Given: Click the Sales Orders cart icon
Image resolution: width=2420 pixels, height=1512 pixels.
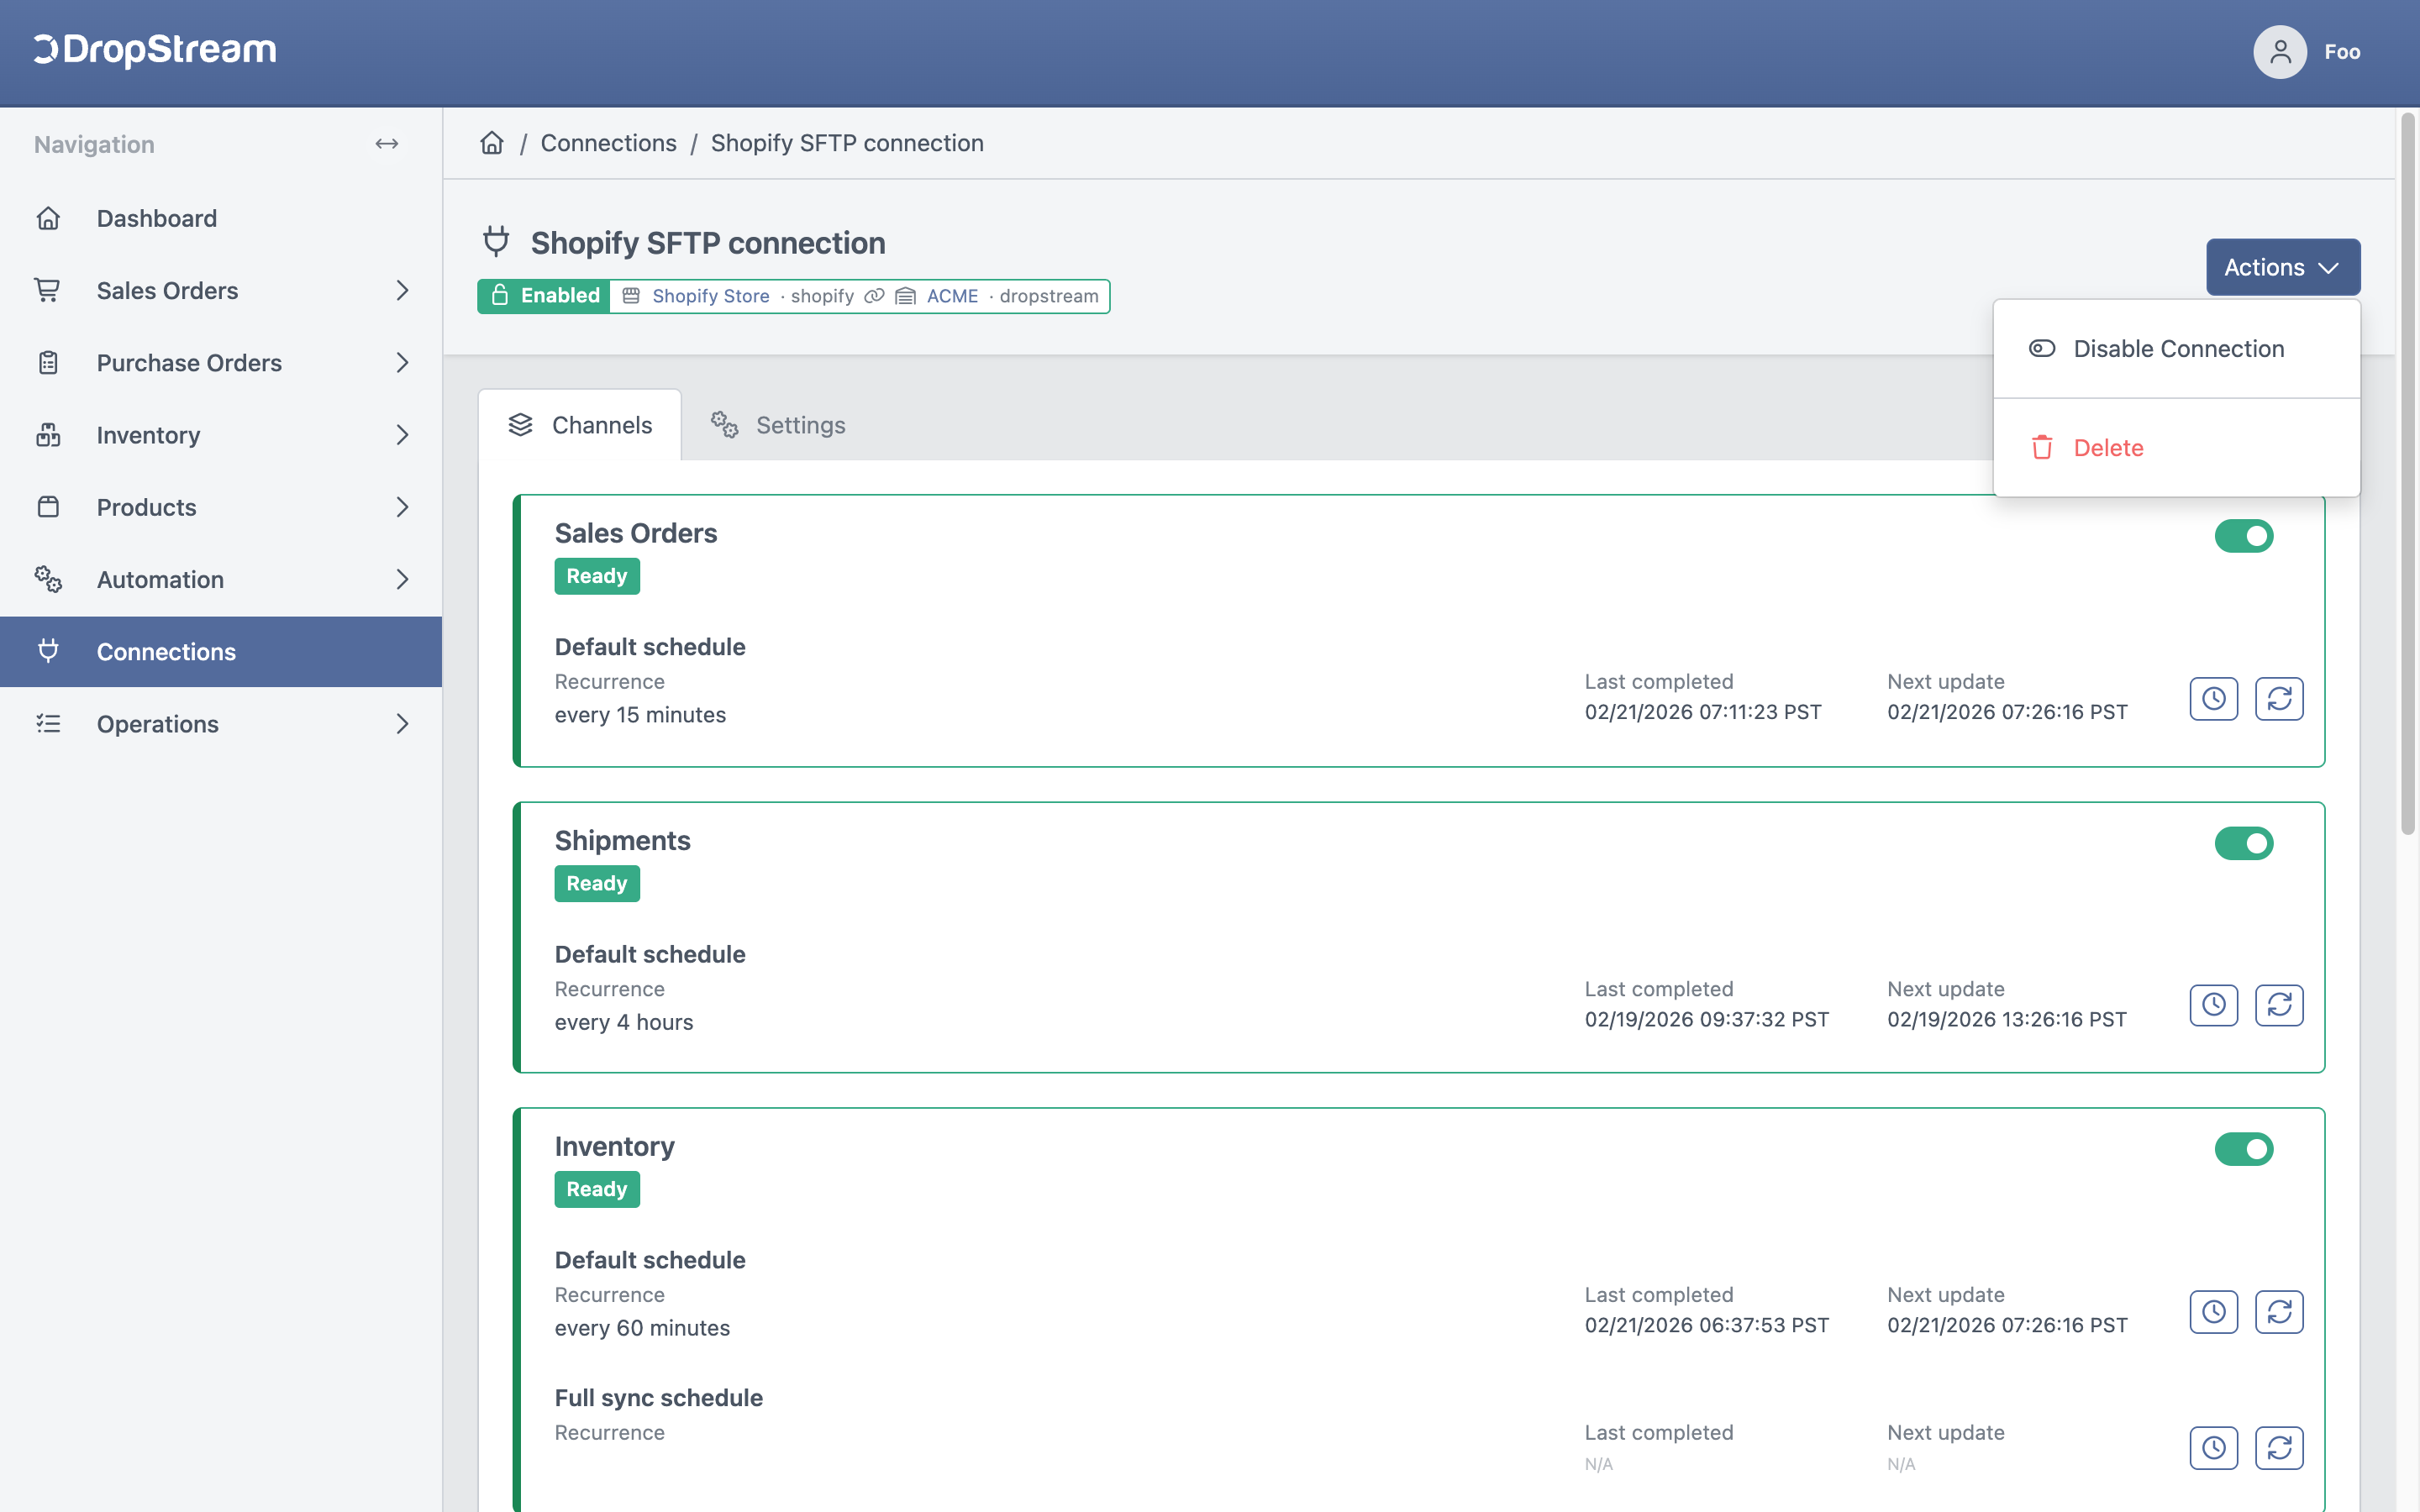Looking at the screenshot, I should pos(48,290).
